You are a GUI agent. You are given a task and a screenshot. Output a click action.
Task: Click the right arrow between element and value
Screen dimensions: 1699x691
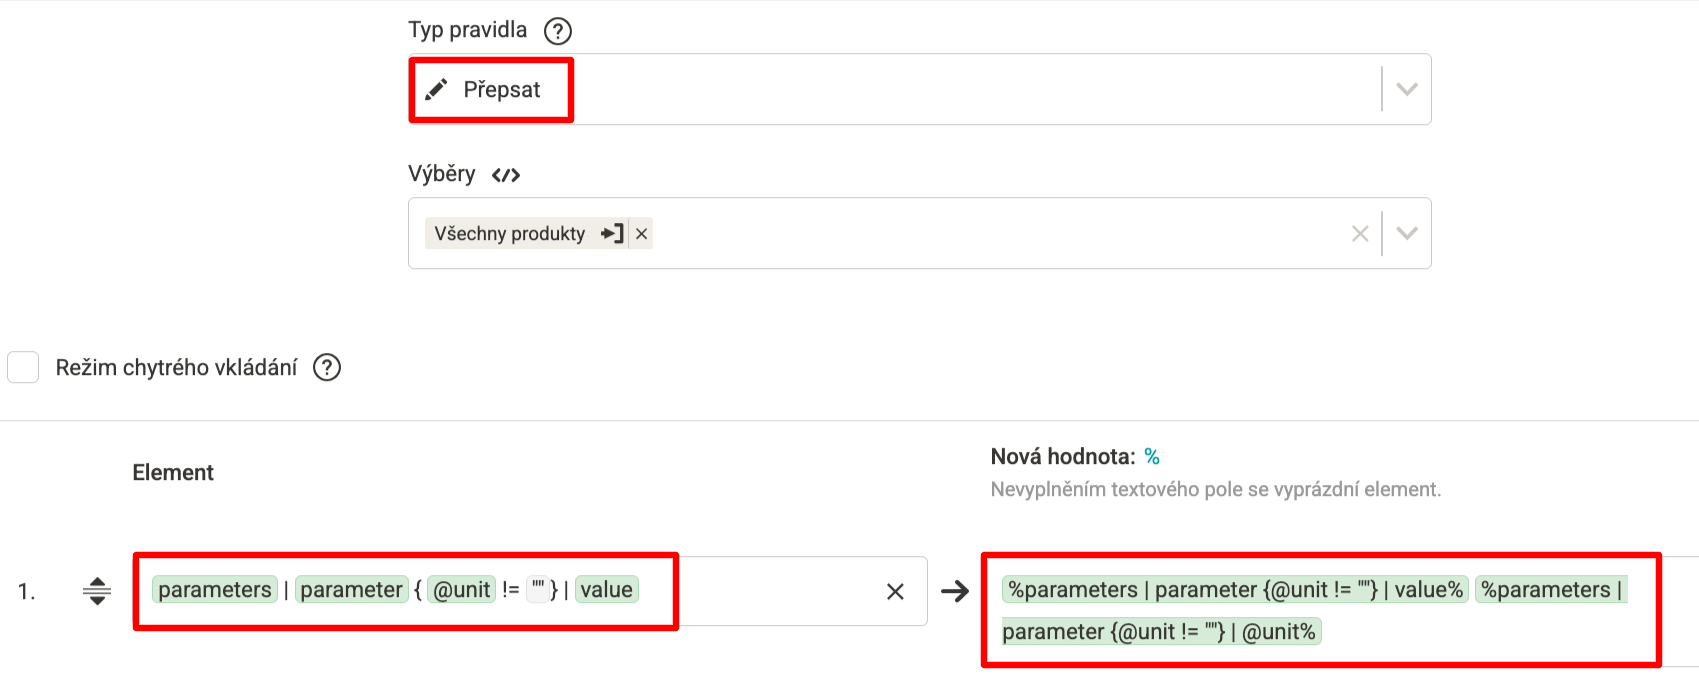pyautogui.click(x=955, y=591)
